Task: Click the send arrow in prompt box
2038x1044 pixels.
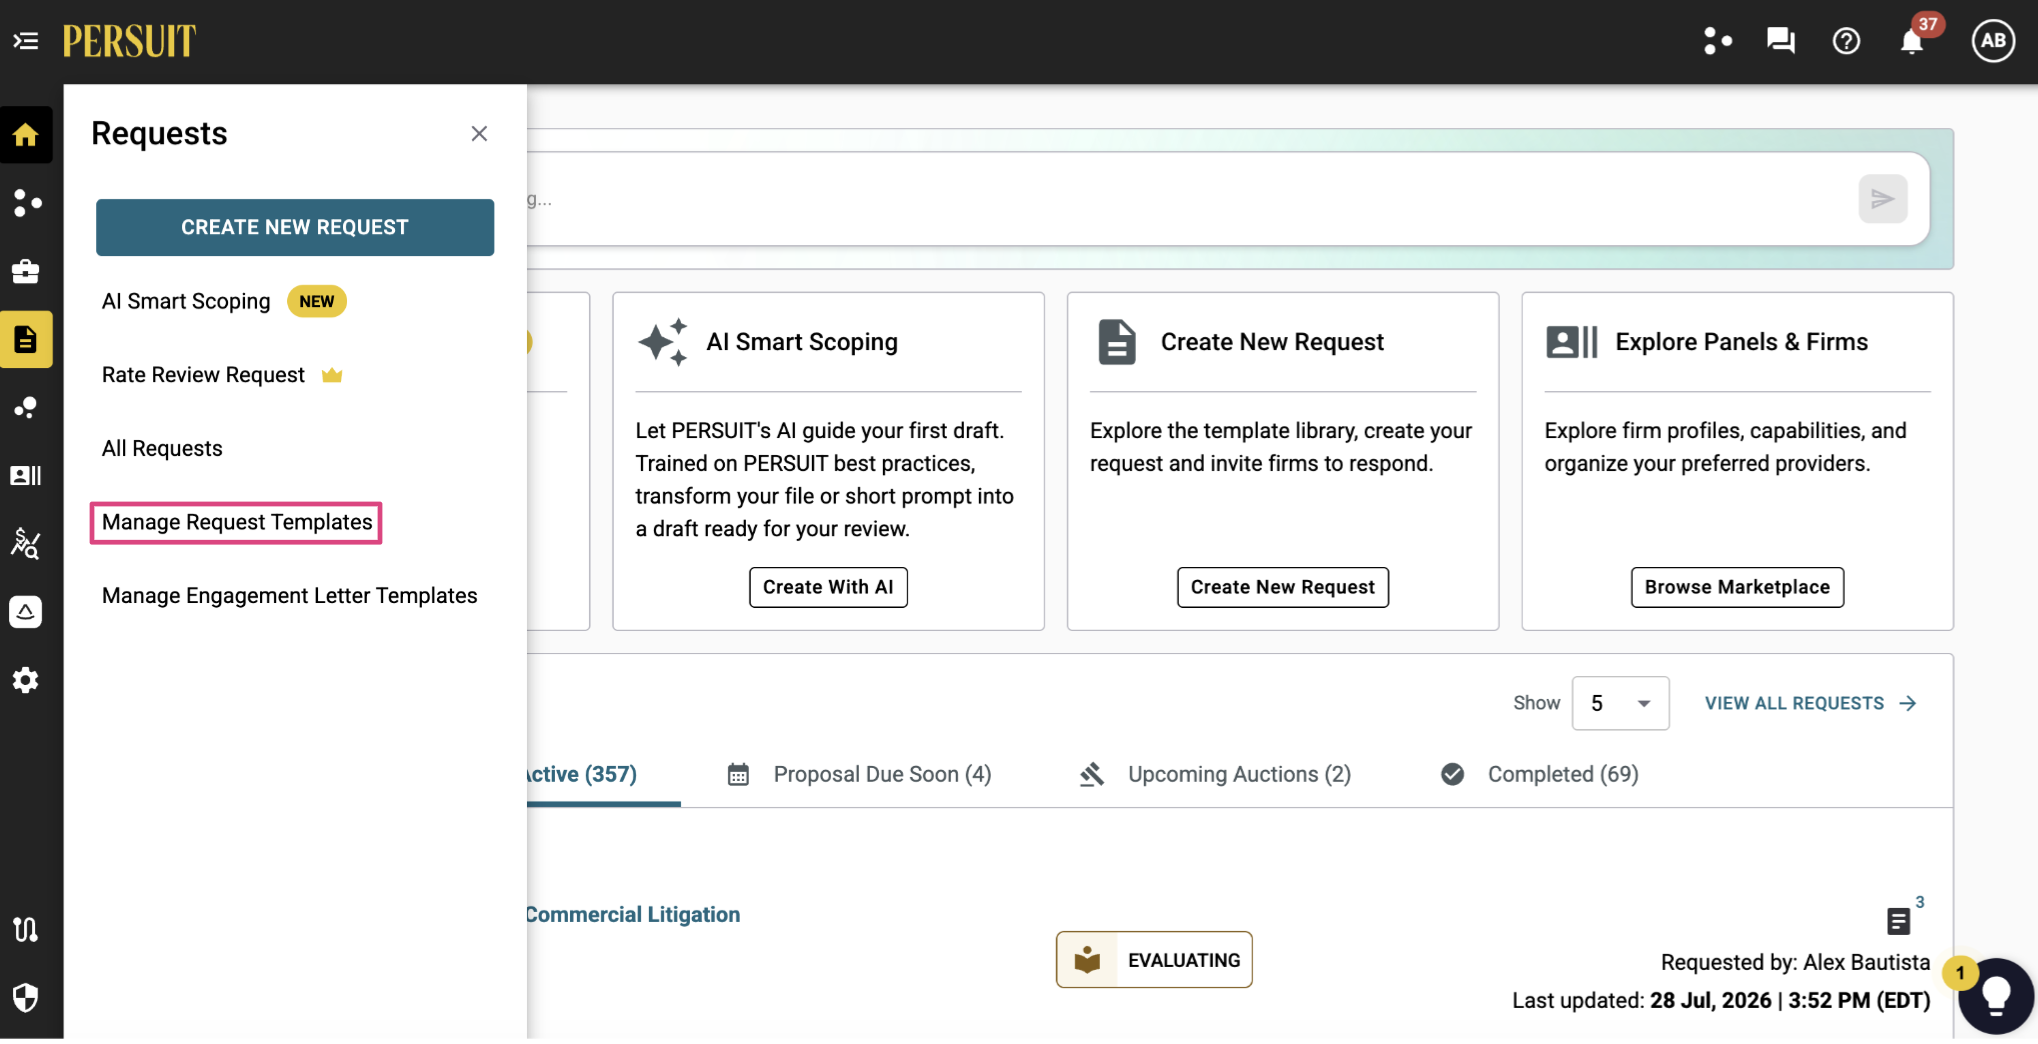Action: (1883, 199)
